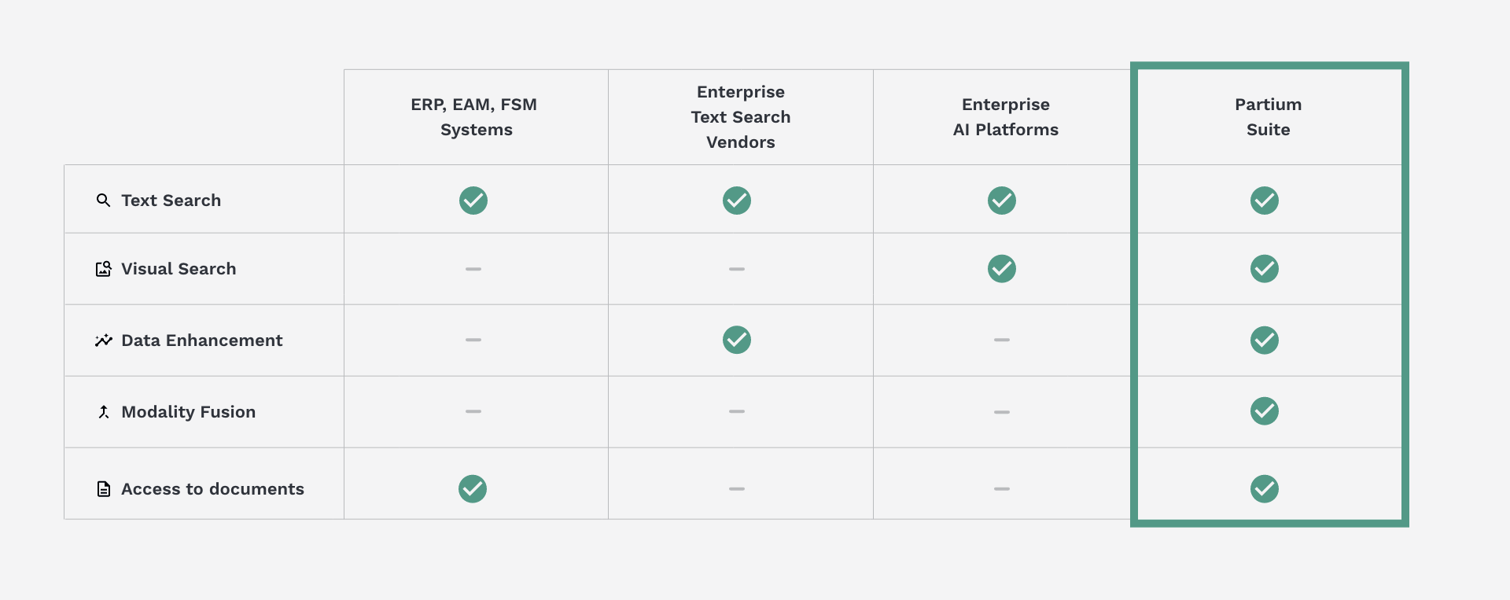Select the Partium Suite column header
Screen dimensions: 1510x600
tap(1268, 117)
